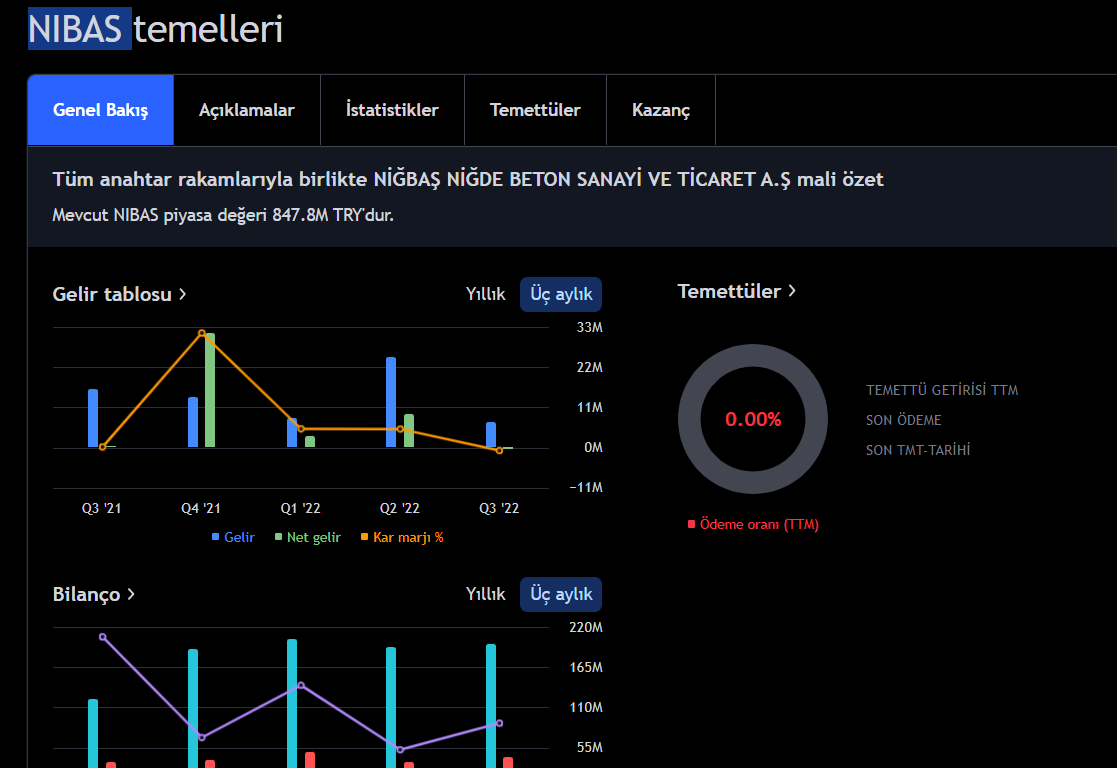This screenshot has width=1117, height=768.
Task: Click the TEMETTÜ GETİRİSİ TTM label
Action: coord(942,390)
